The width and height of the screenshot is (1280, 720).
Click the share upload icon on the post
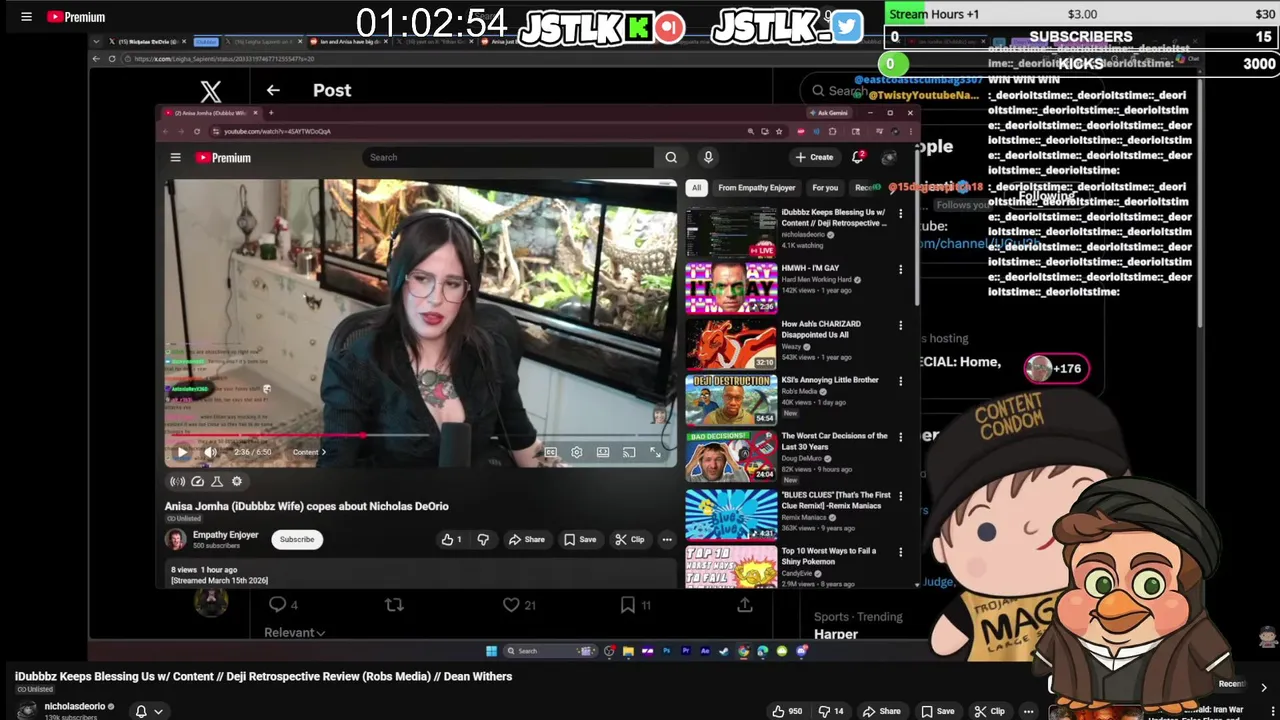pos(745,604)
